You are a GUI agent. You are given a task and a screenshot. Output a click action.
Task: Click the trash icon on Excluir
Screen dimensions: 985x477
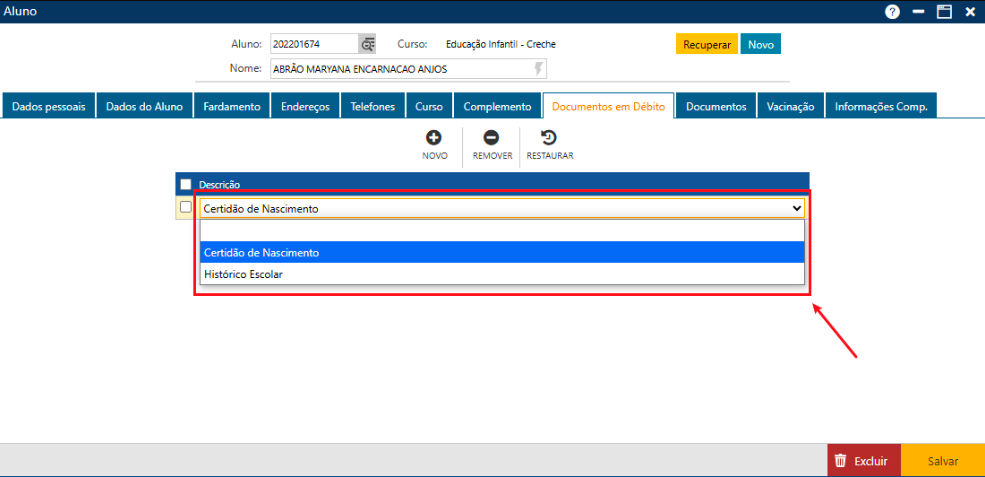tap(841, 461)
